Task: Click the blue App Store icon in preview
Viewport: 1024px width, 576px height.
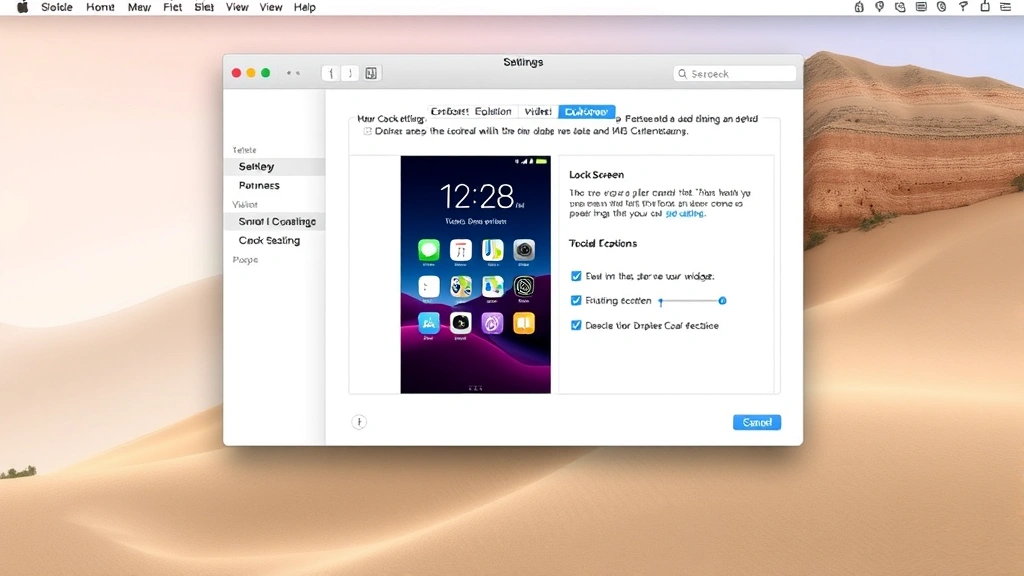Action: click(429, 322)
